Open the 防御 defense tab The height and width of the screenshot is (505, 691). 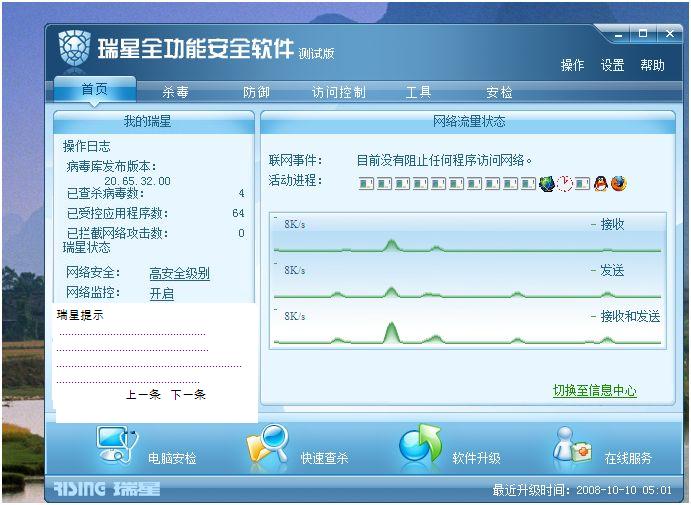pyautogui.click(x=256, y=92)
